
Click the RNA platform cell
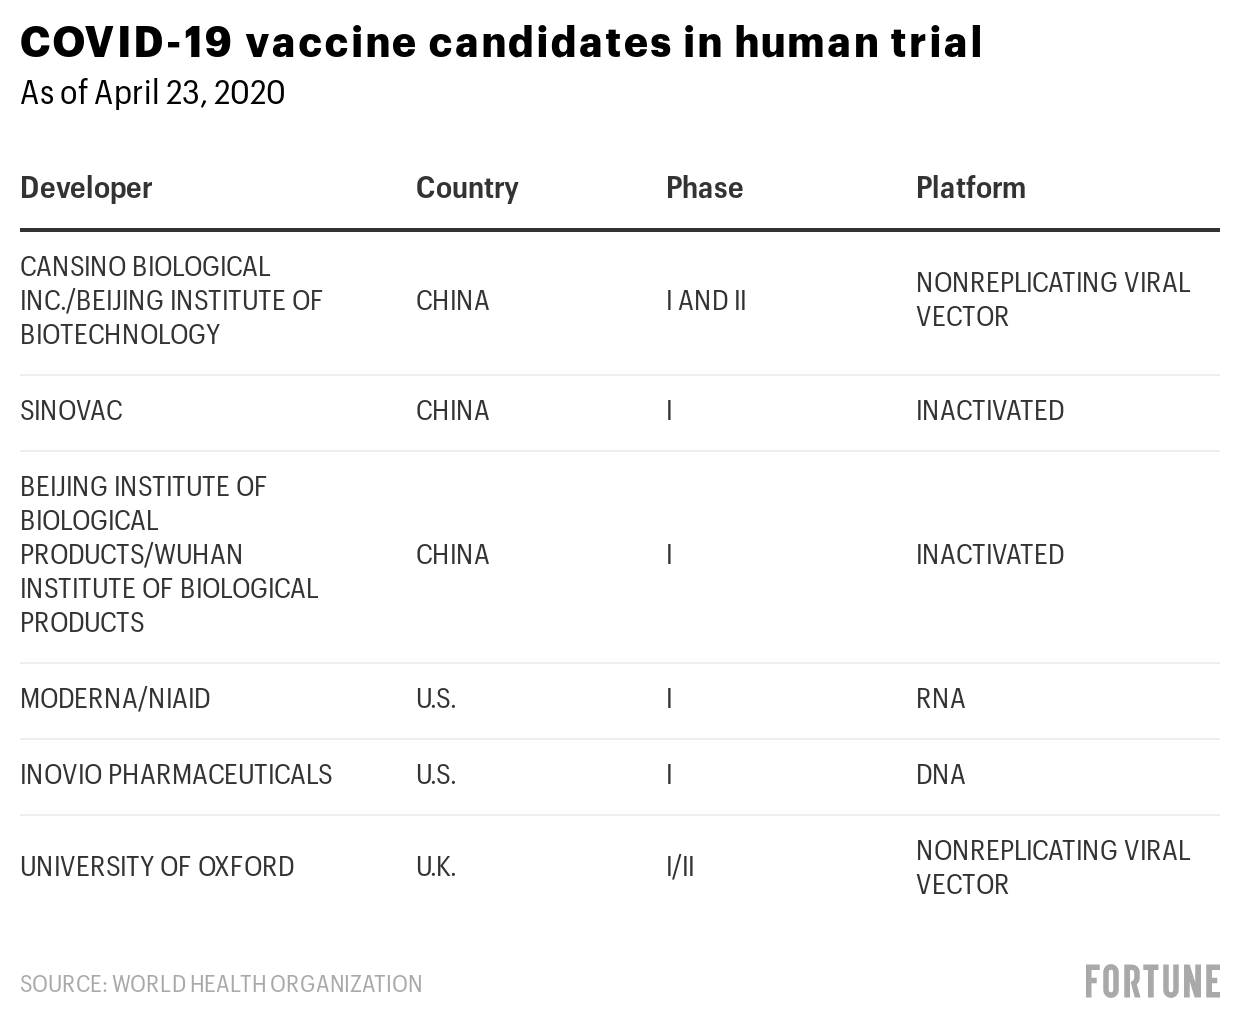pos(940,698)
